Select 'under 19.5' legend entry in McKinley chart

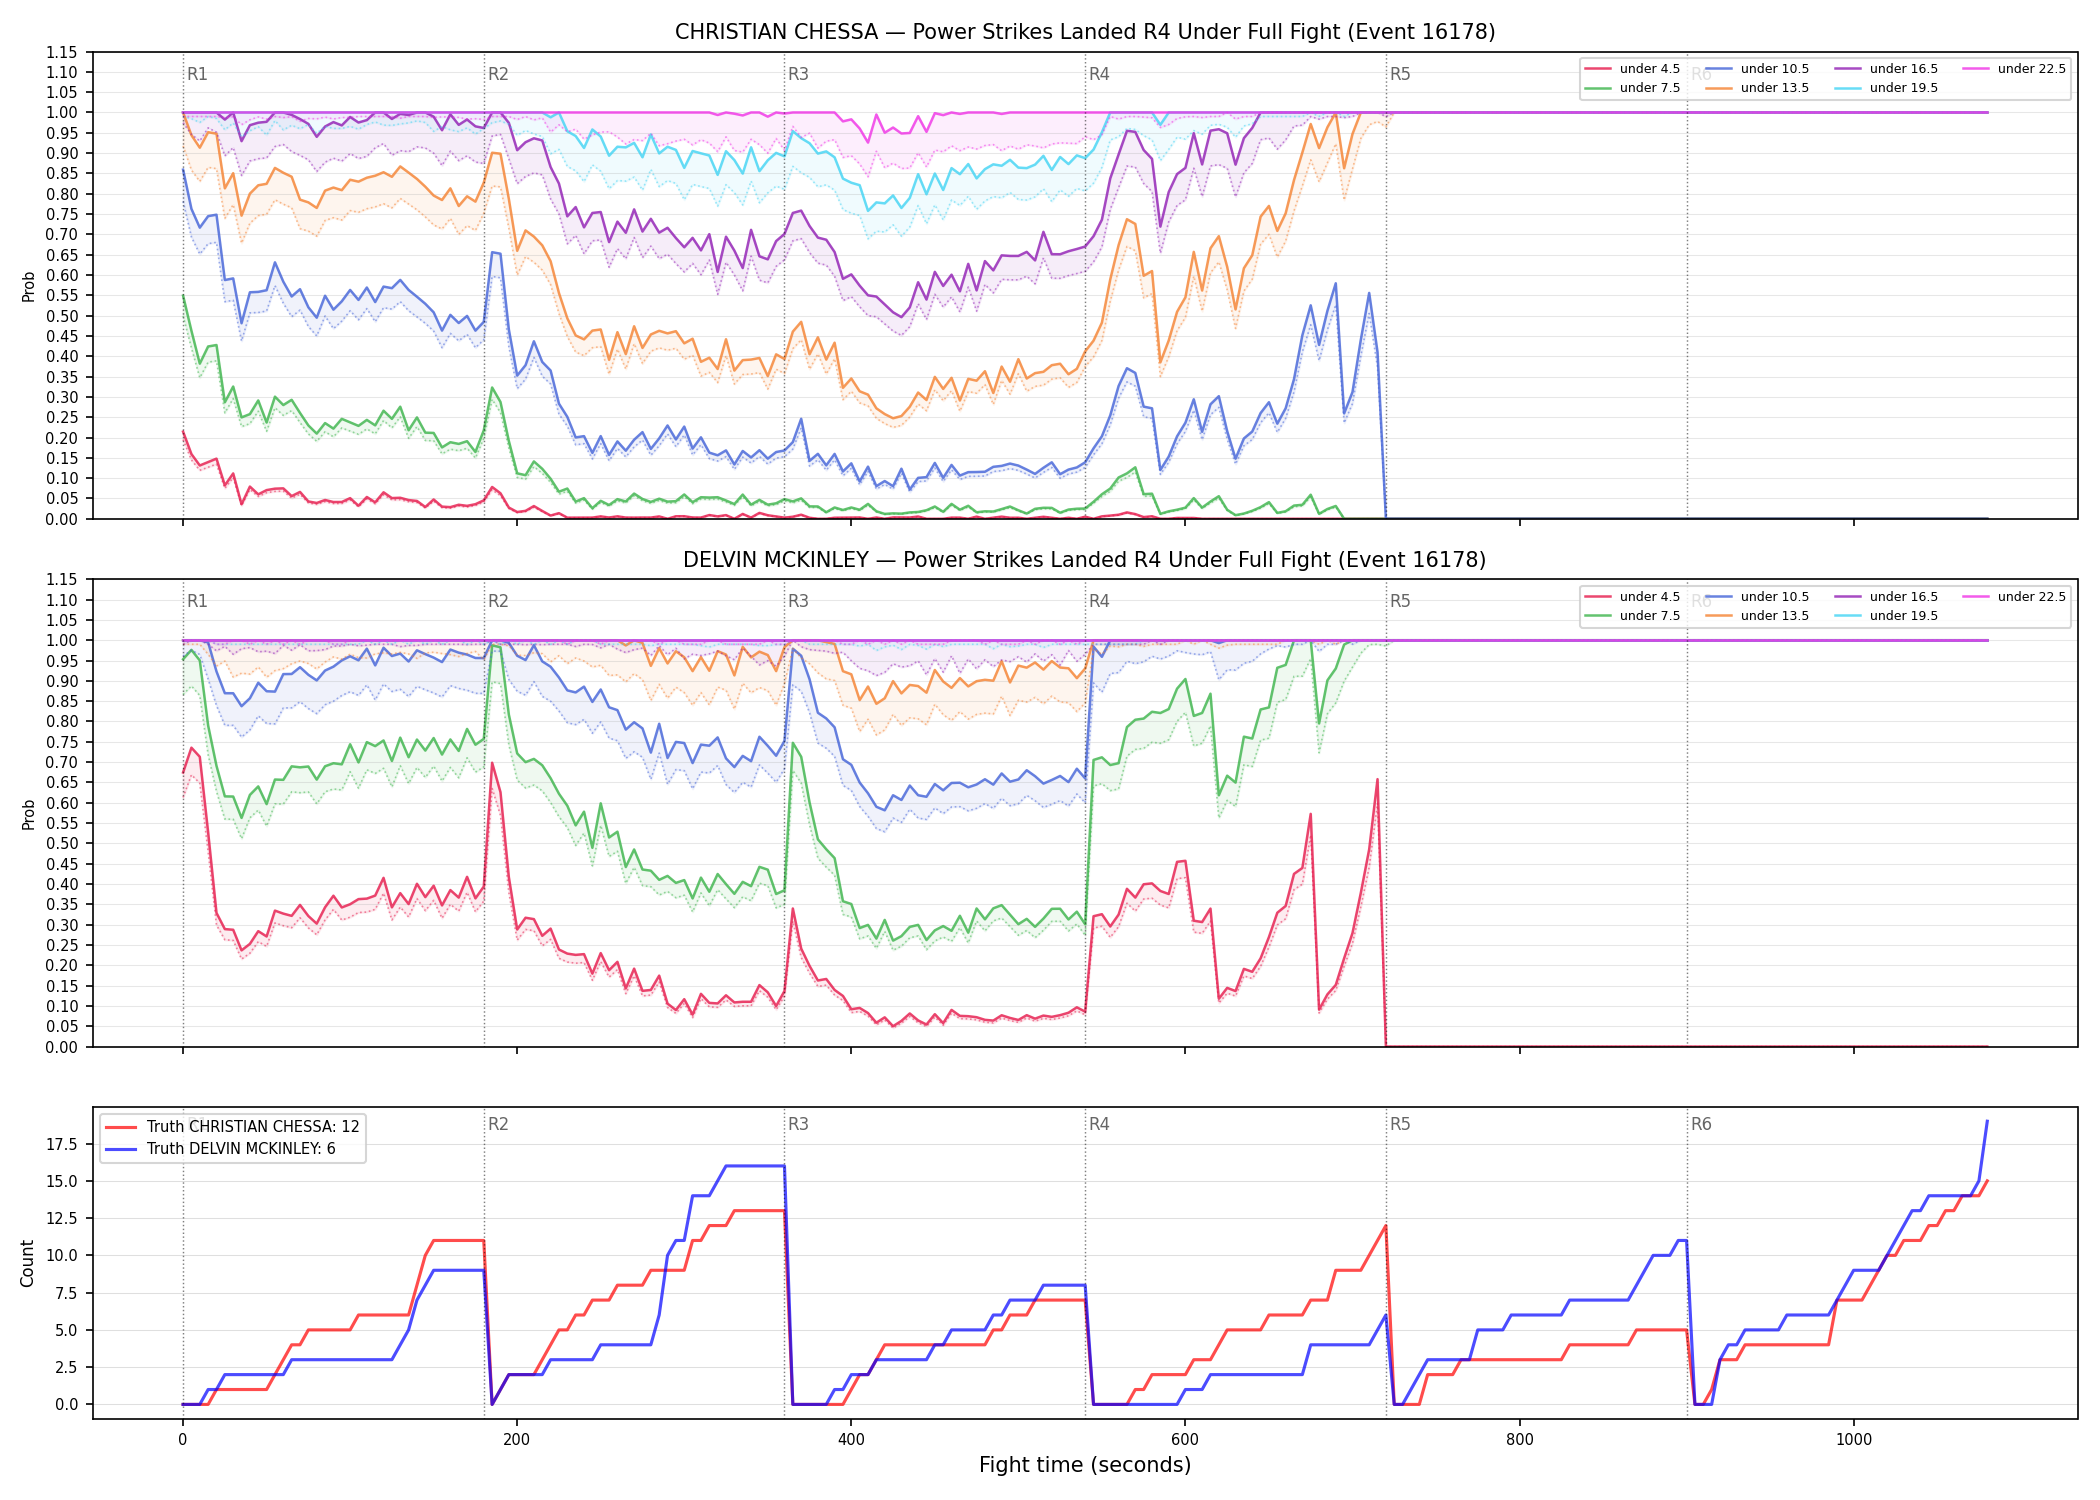click(1886, 616)
